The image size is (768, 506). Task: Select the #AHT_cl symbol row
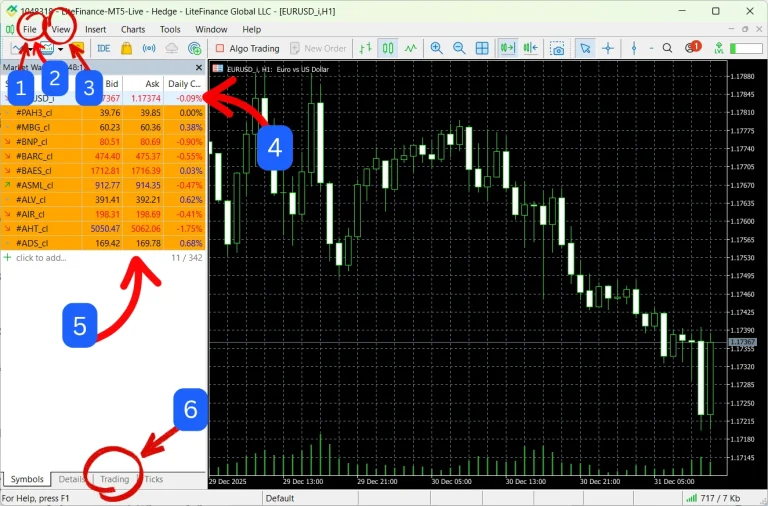tap(103, 229)
